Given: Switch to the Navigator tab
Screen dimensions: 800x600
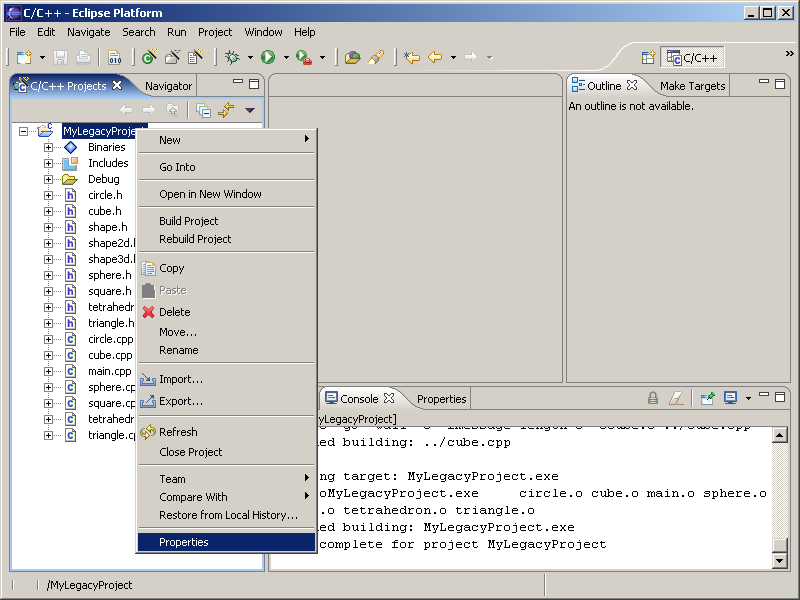Looking at the screenshot, I should 168,86.
